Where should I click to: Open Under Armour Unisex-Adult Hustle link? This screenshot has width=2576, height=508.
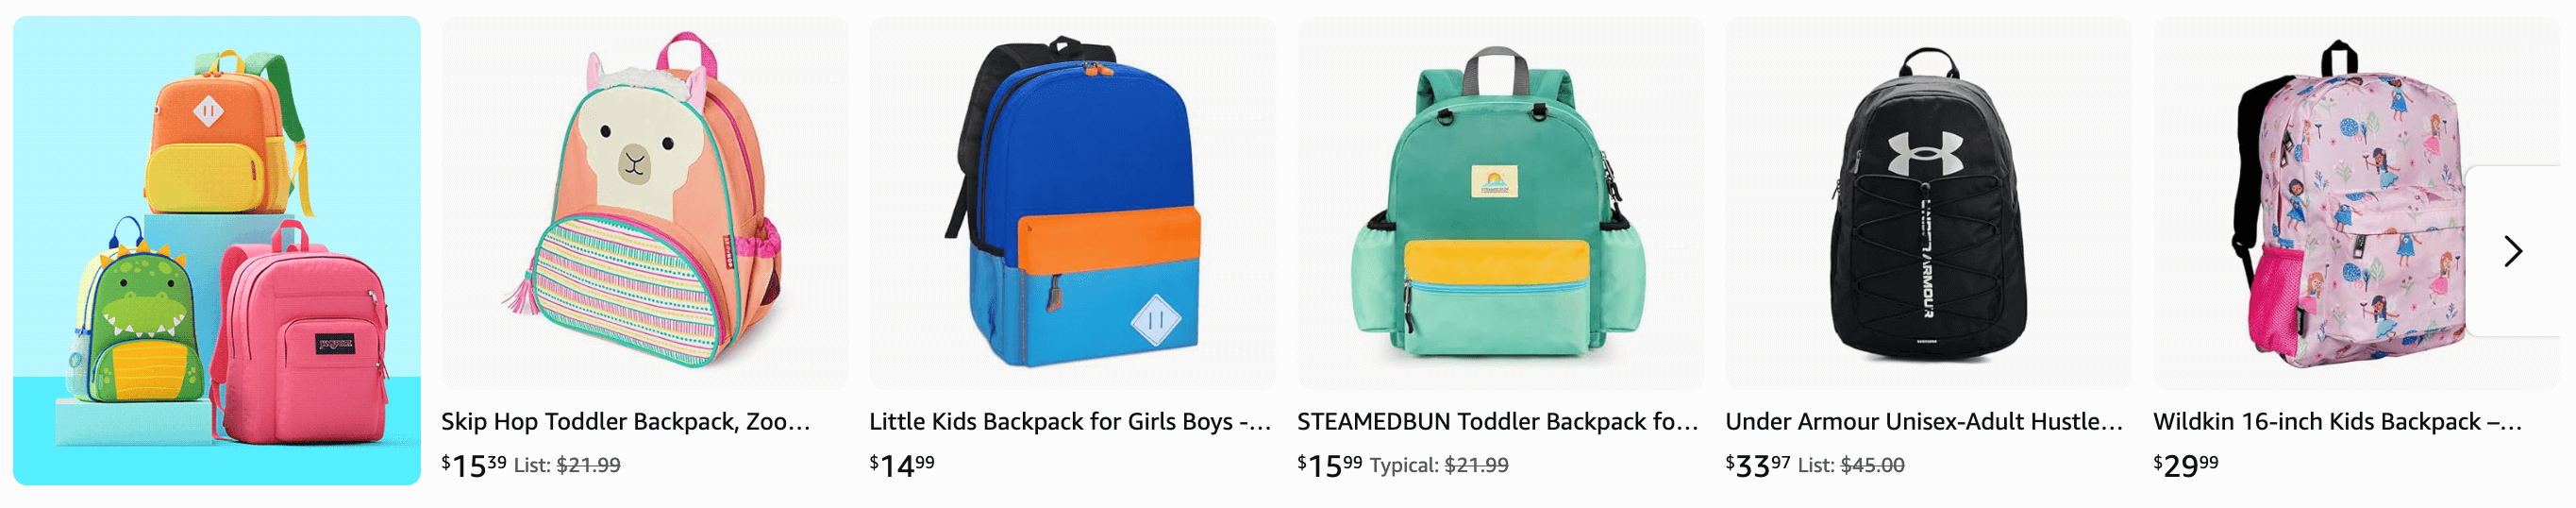(x=1924, y=421)
